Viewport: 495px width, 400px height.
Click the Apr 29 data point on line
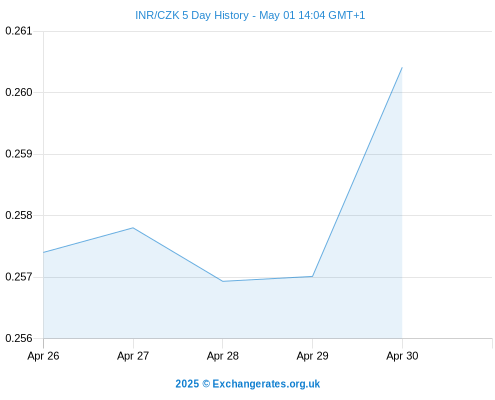pos(312,276)
